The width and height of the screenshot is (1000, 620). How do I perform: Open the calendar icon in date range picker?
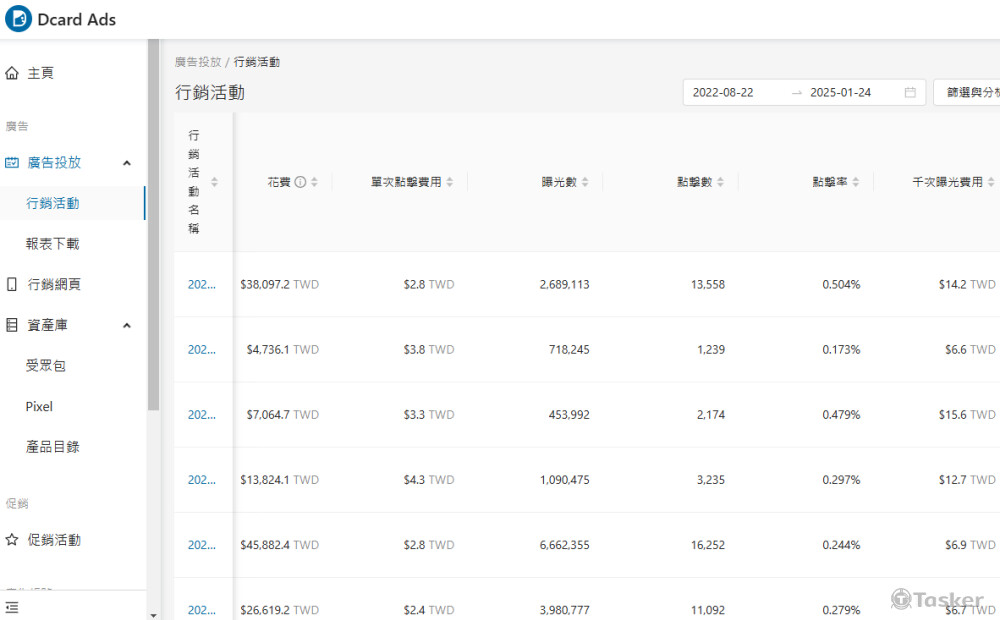click(x=909, y=91)
